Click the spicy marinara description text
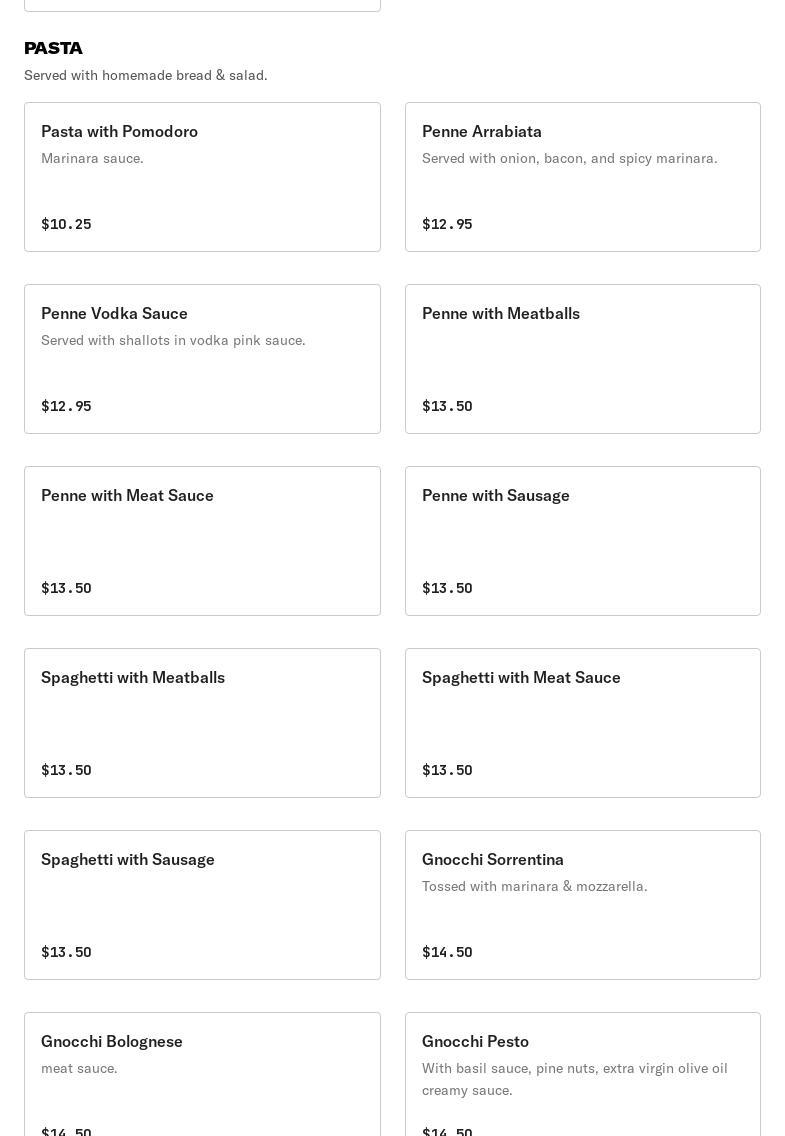 569,158
